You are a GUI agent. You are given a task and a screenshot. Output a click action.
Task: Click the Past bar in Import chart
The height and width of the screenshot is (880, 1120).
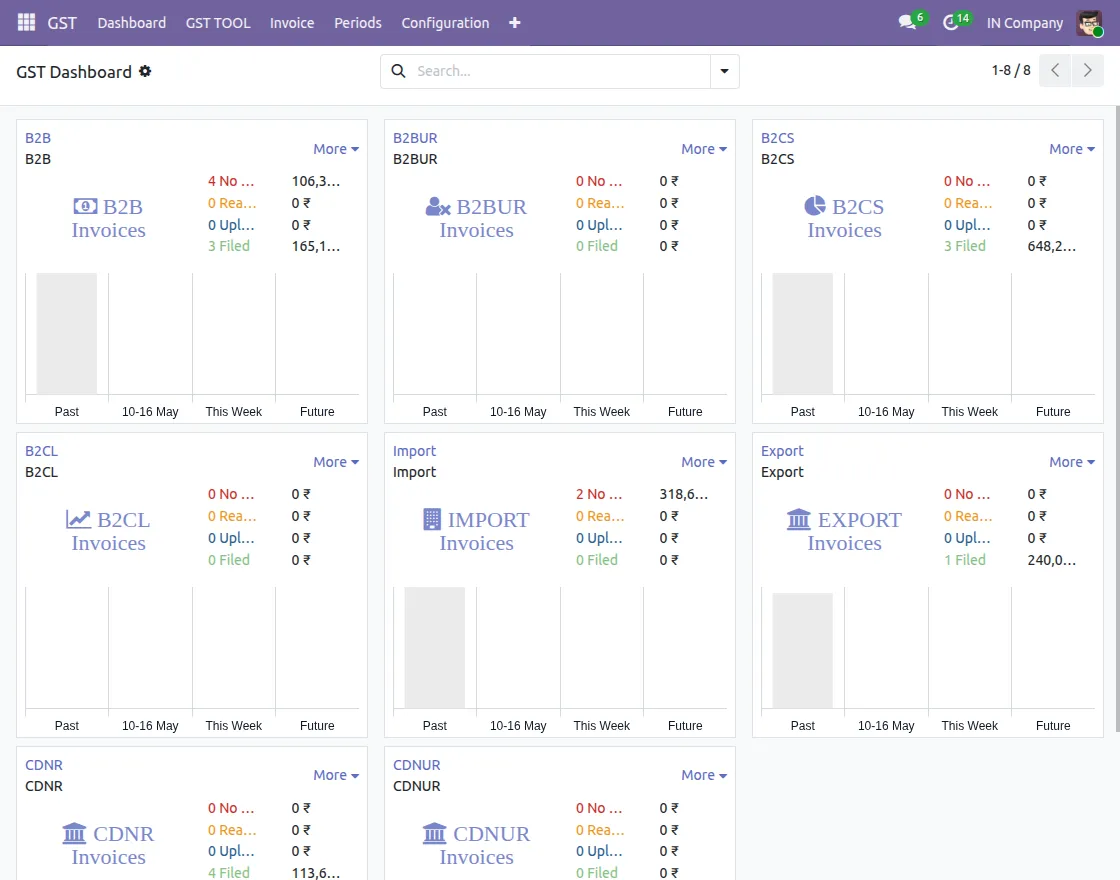[434, 647]
